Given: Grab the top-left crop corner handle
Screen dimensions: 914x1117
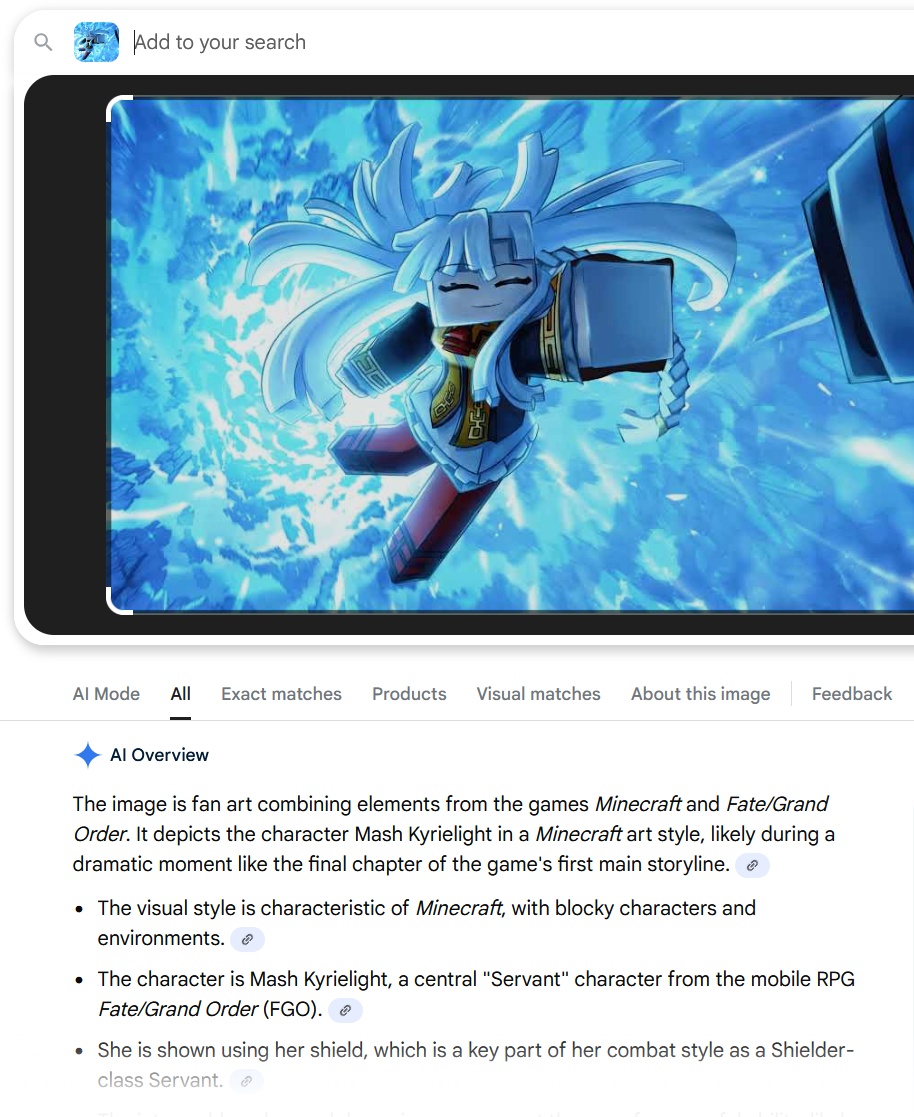Looking at the screenshot, I should pos(120,108).
